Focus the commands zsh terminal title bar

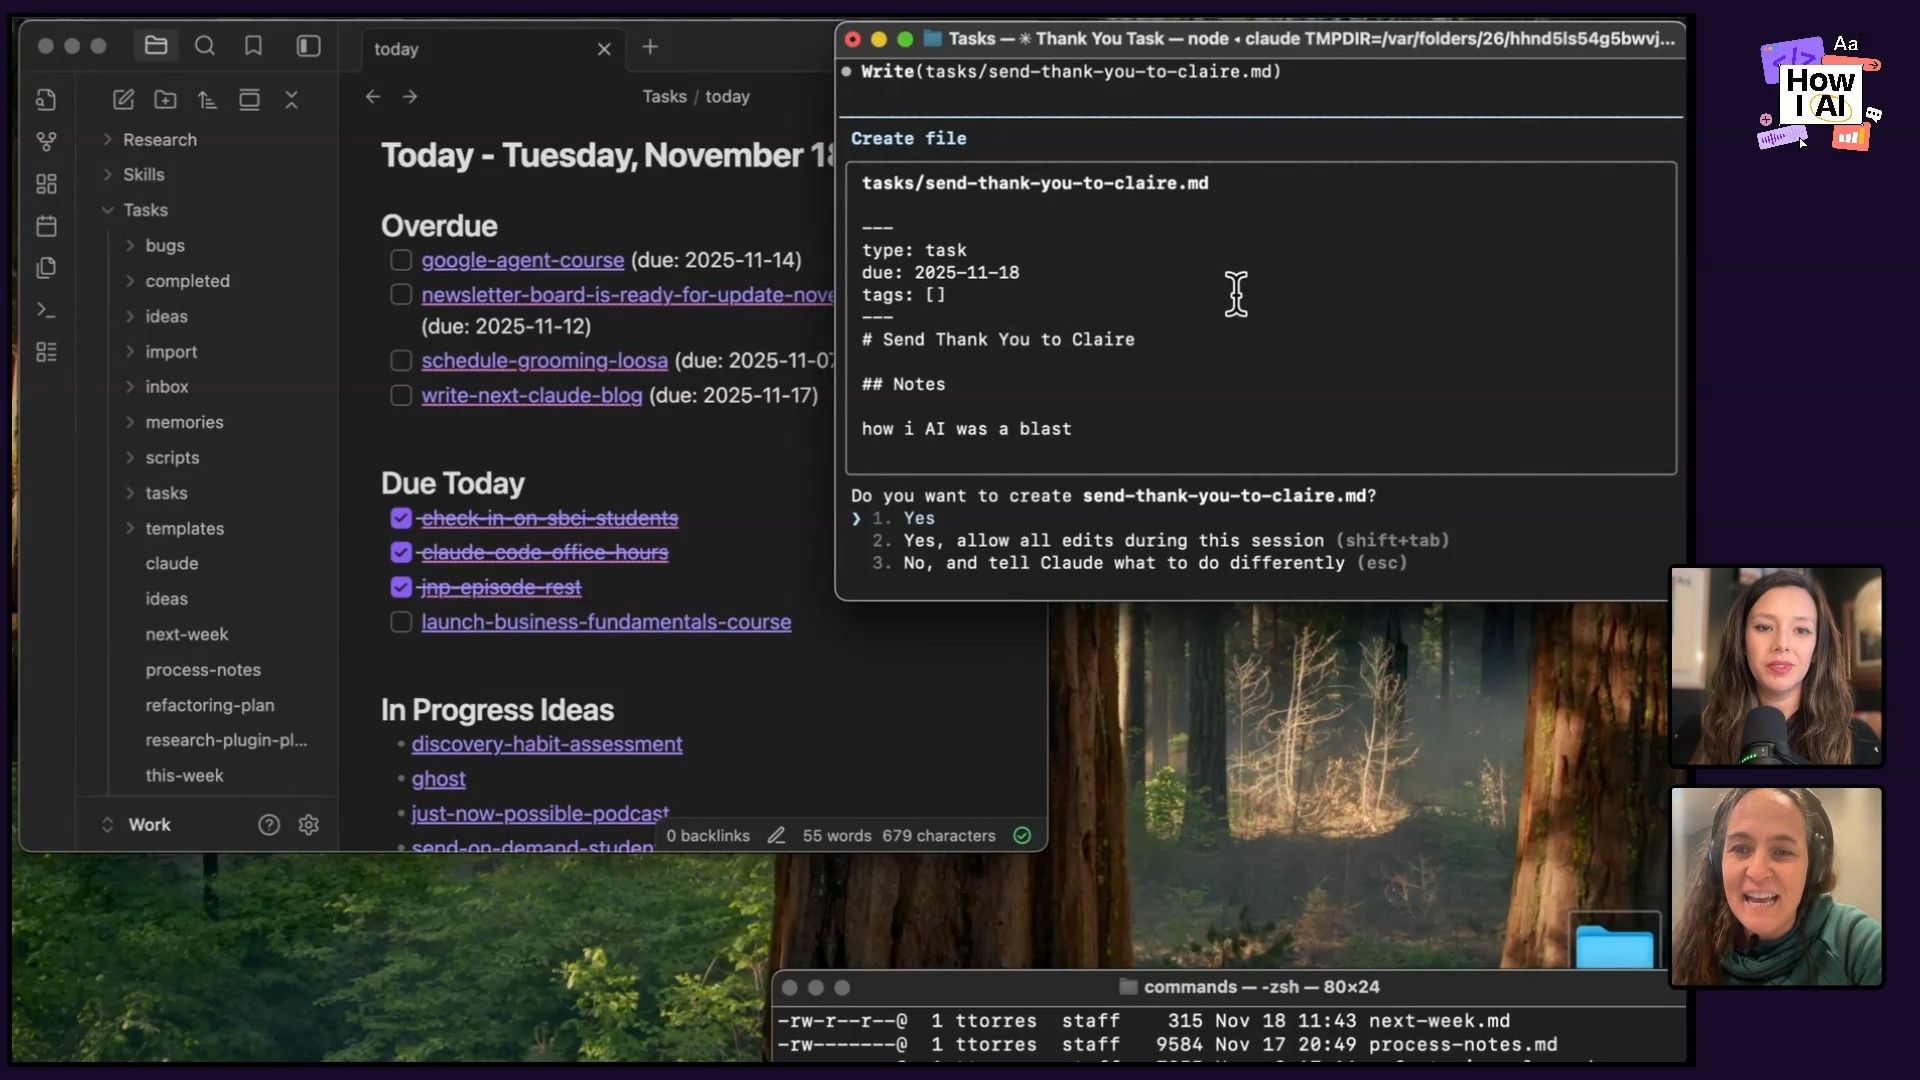click(x=1230, y=987)
